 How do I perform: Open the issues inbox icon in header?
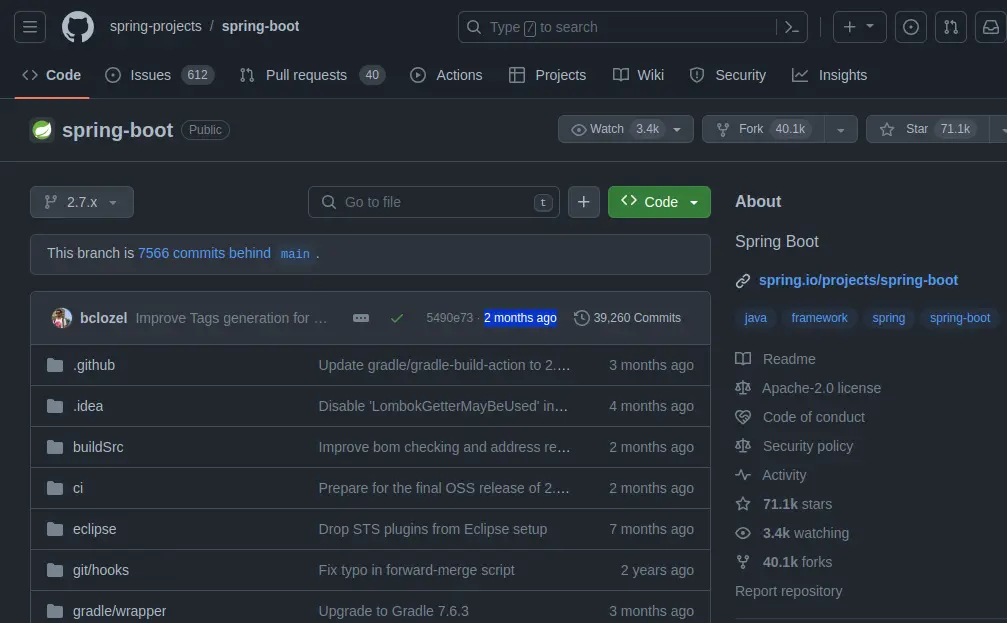911,27
